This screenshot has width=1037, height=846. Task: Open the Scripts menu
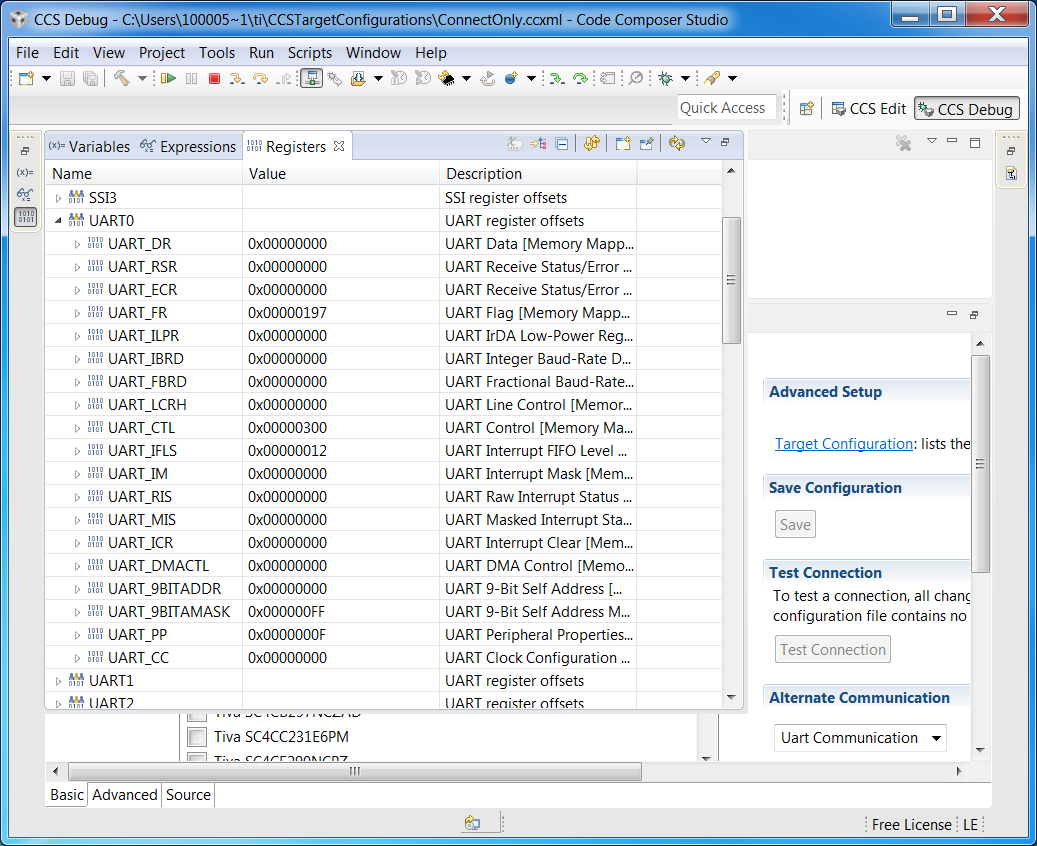(x=309, y=53)
